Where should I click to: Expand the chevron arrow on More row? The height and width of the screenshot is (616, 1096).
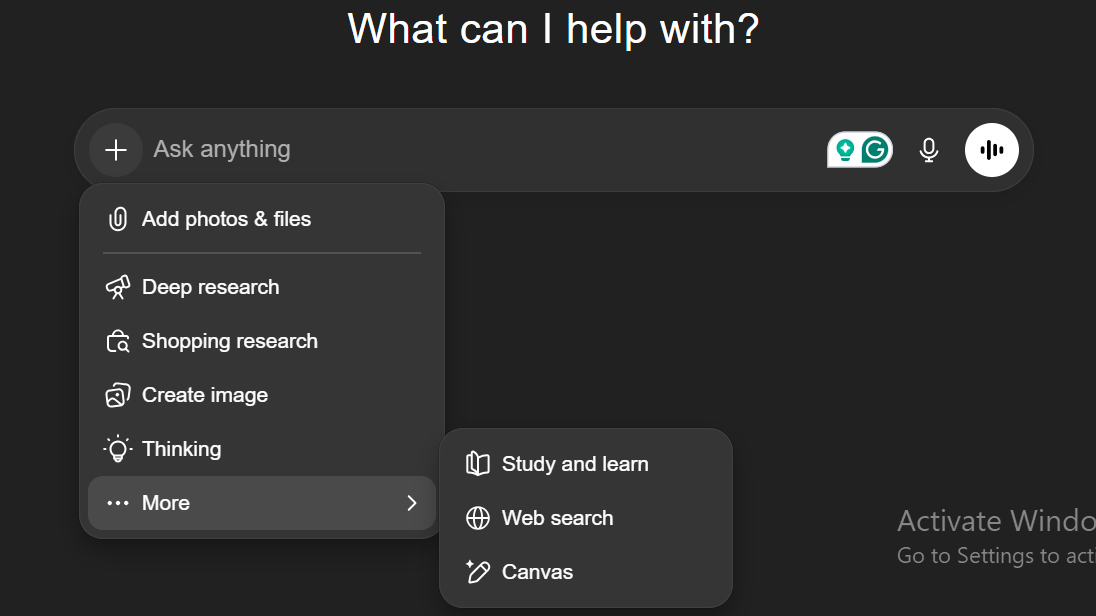411,503
